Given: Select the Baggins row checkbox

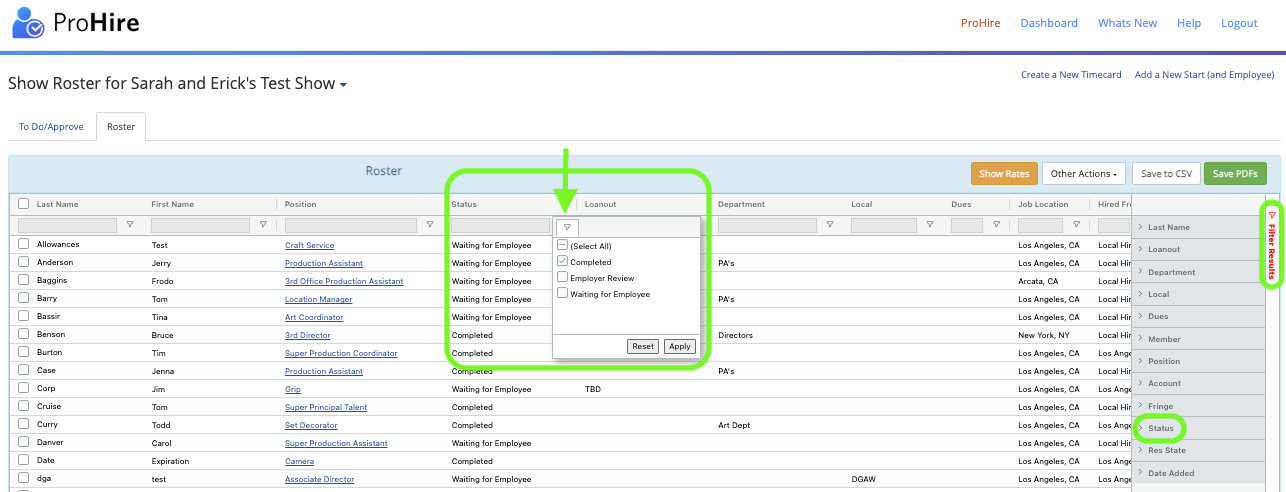Looking at the screenshot, I should [x=24, y=280].
